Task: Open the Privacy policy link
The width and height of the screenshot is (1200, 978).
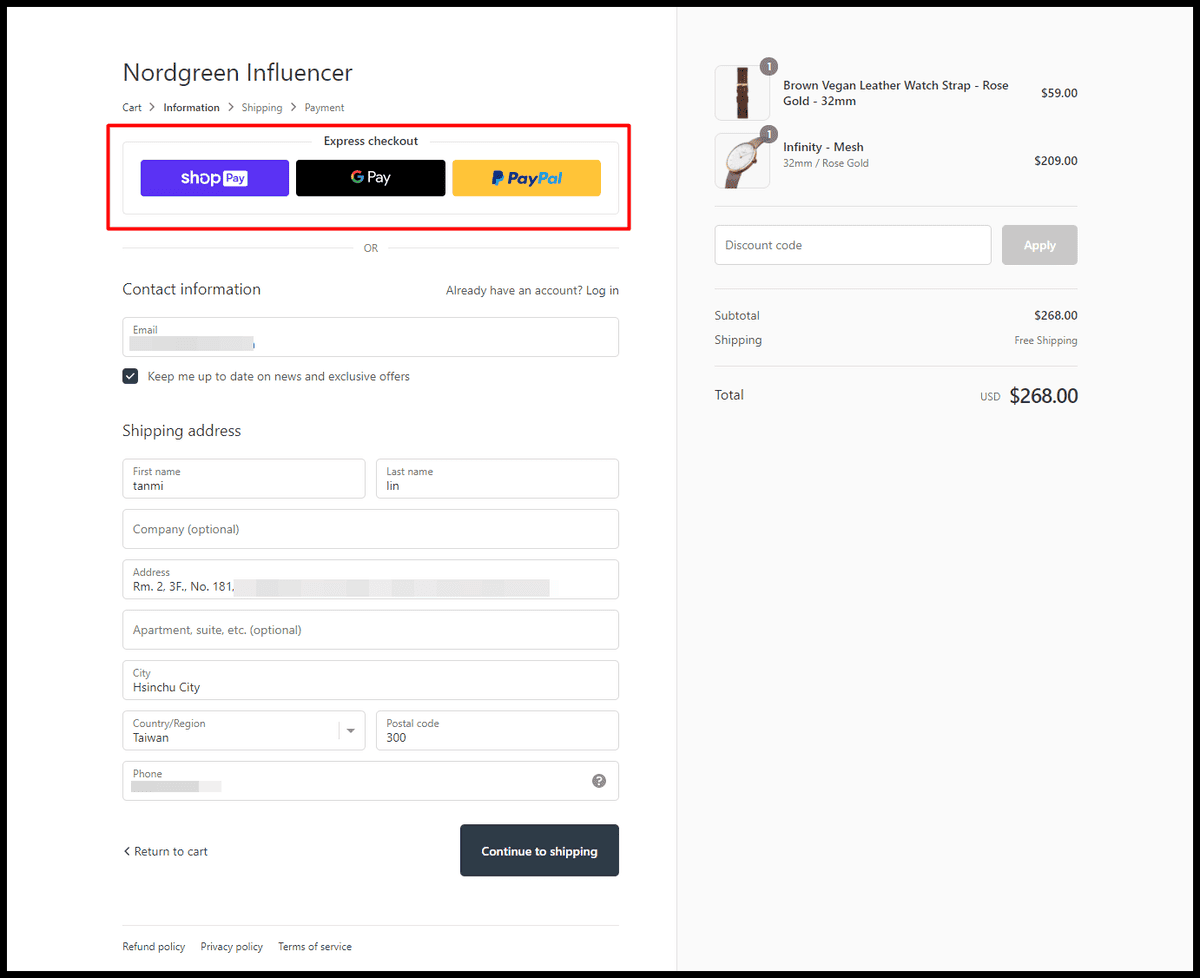Action: tap(231, 946)
